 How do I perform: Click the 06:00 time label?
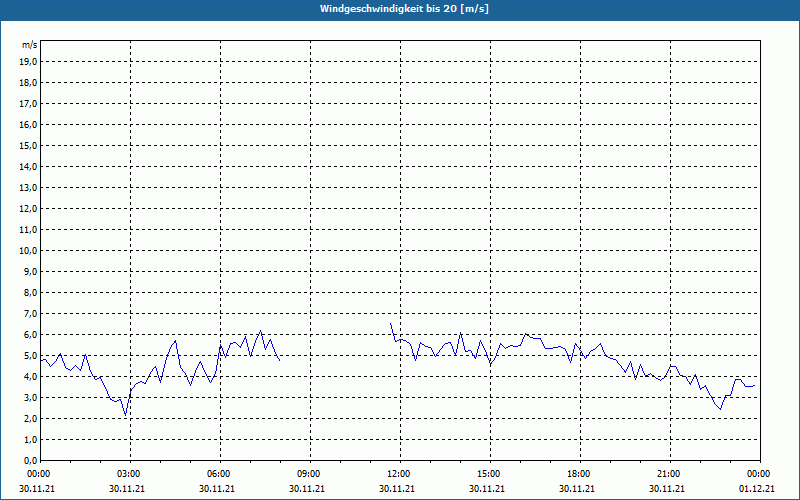point(219,474)
